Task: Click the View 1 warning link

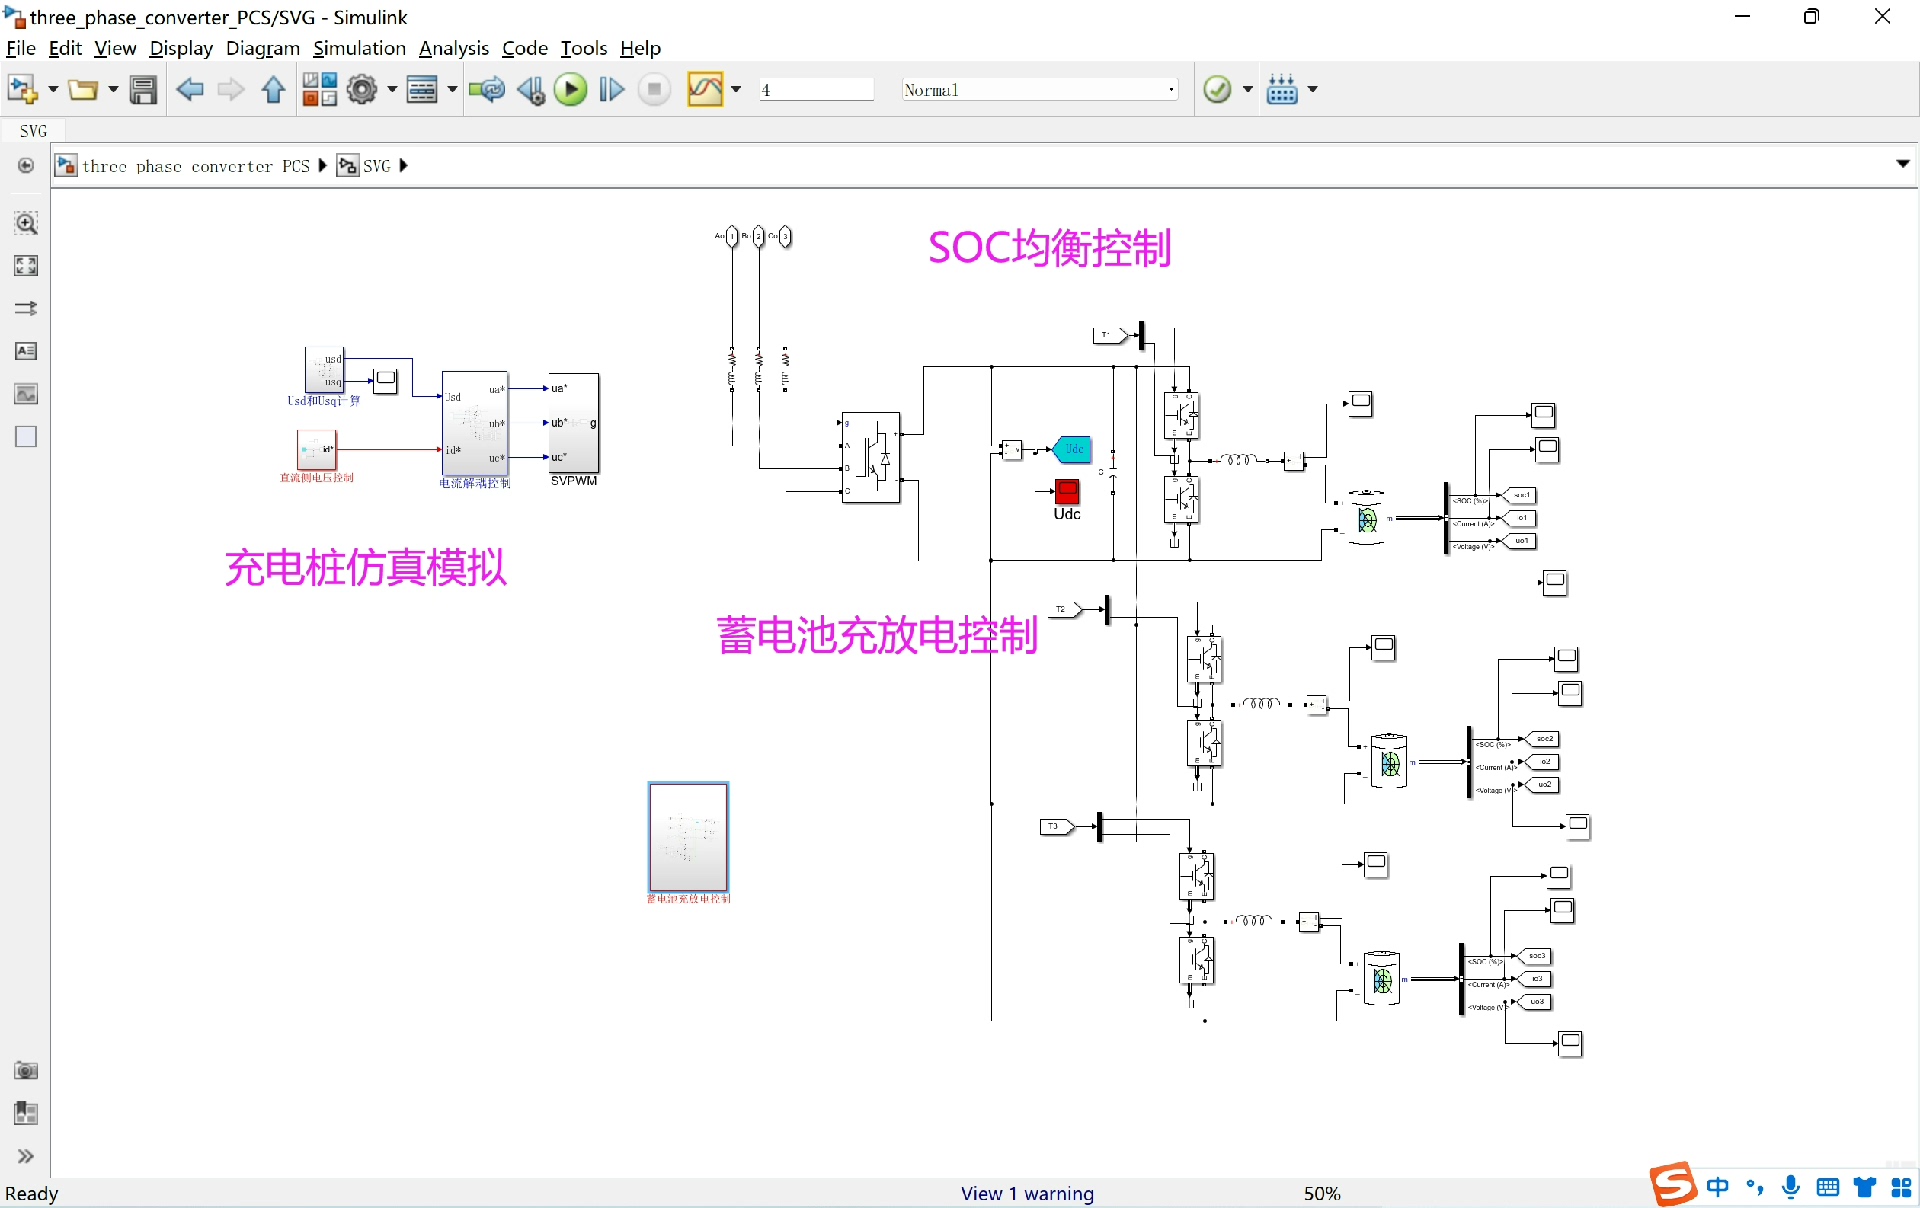Action: [x=1027, y=1193]
